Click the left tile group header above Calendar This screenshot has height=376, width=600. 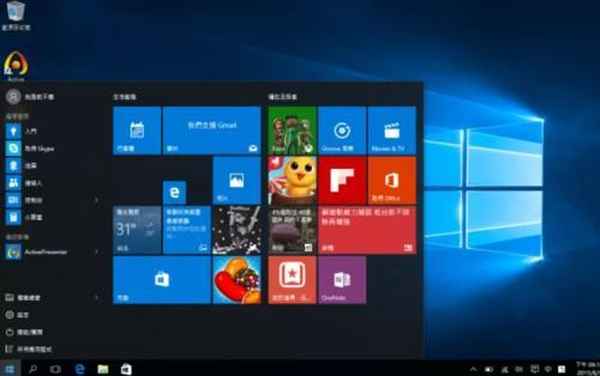[125, 97]
